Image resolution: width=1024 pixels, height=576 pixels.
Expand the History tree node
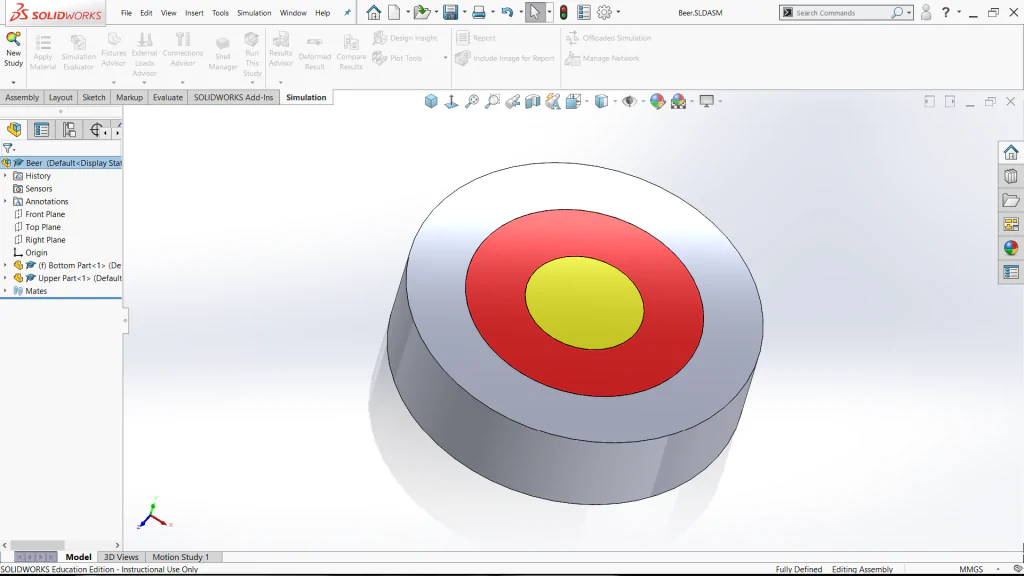(x=6, y=176)
